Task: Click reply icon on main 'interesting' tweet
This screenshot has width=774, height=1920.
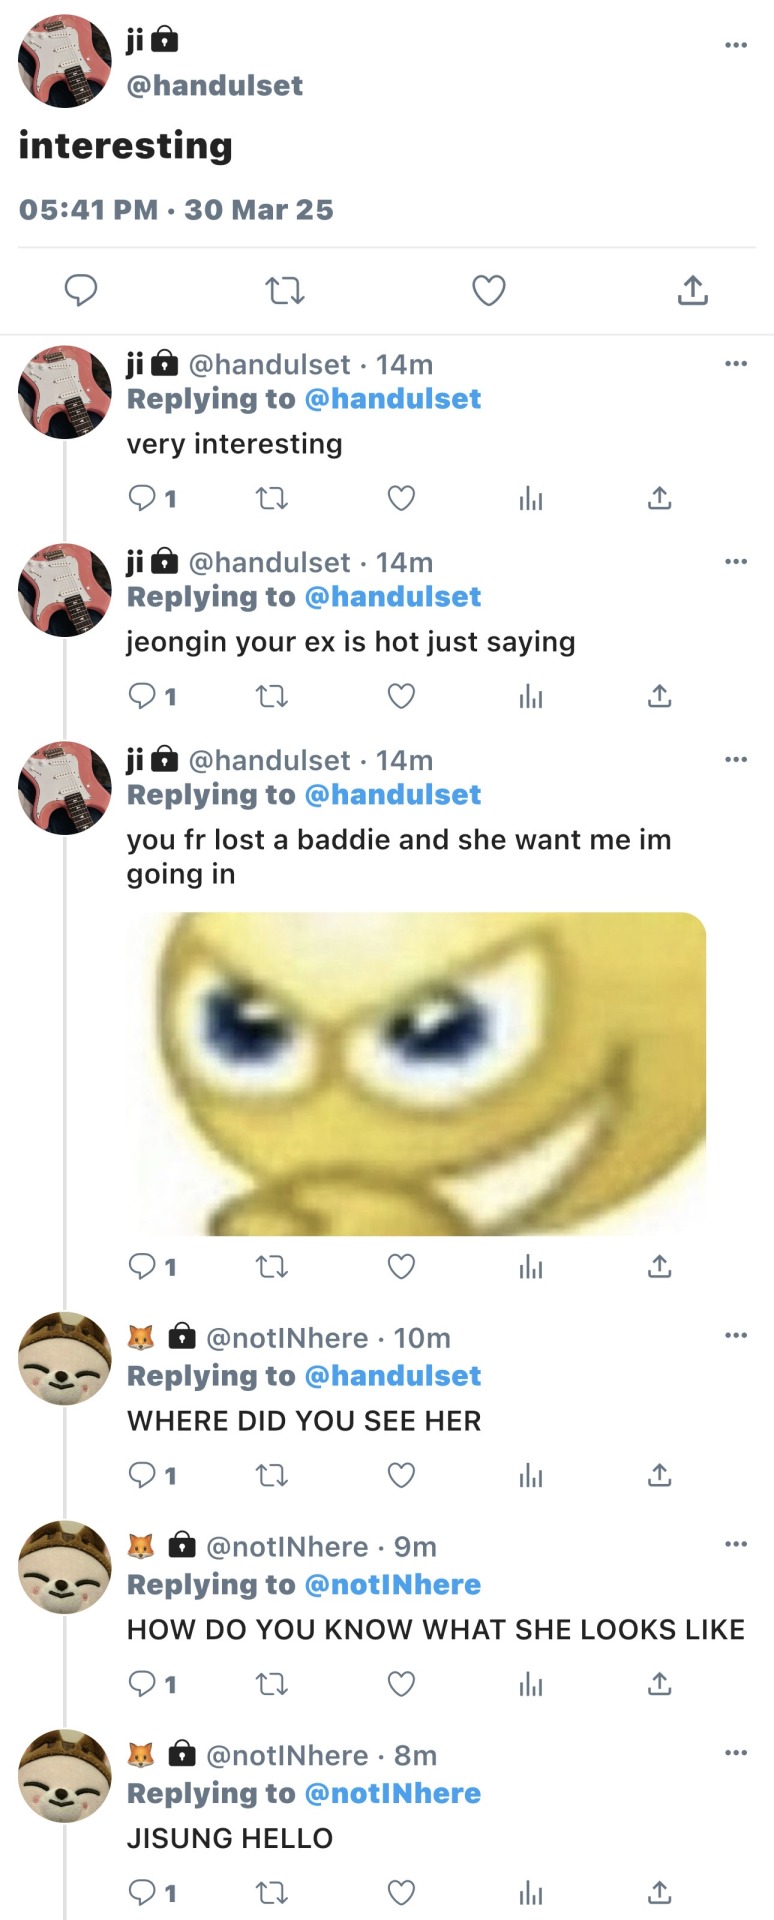Action: (81, 291)
